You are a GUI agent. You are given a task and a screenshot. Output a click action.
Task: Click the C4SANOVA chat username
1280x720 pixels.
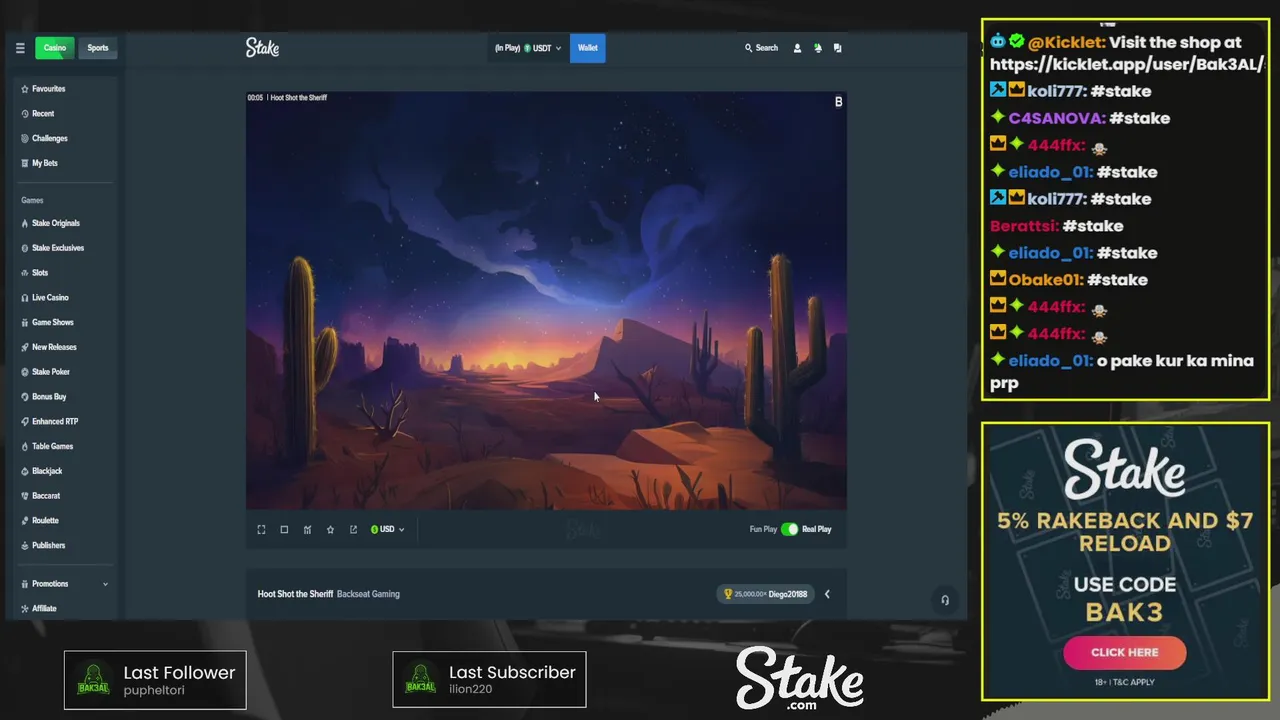click(1057, 118)
